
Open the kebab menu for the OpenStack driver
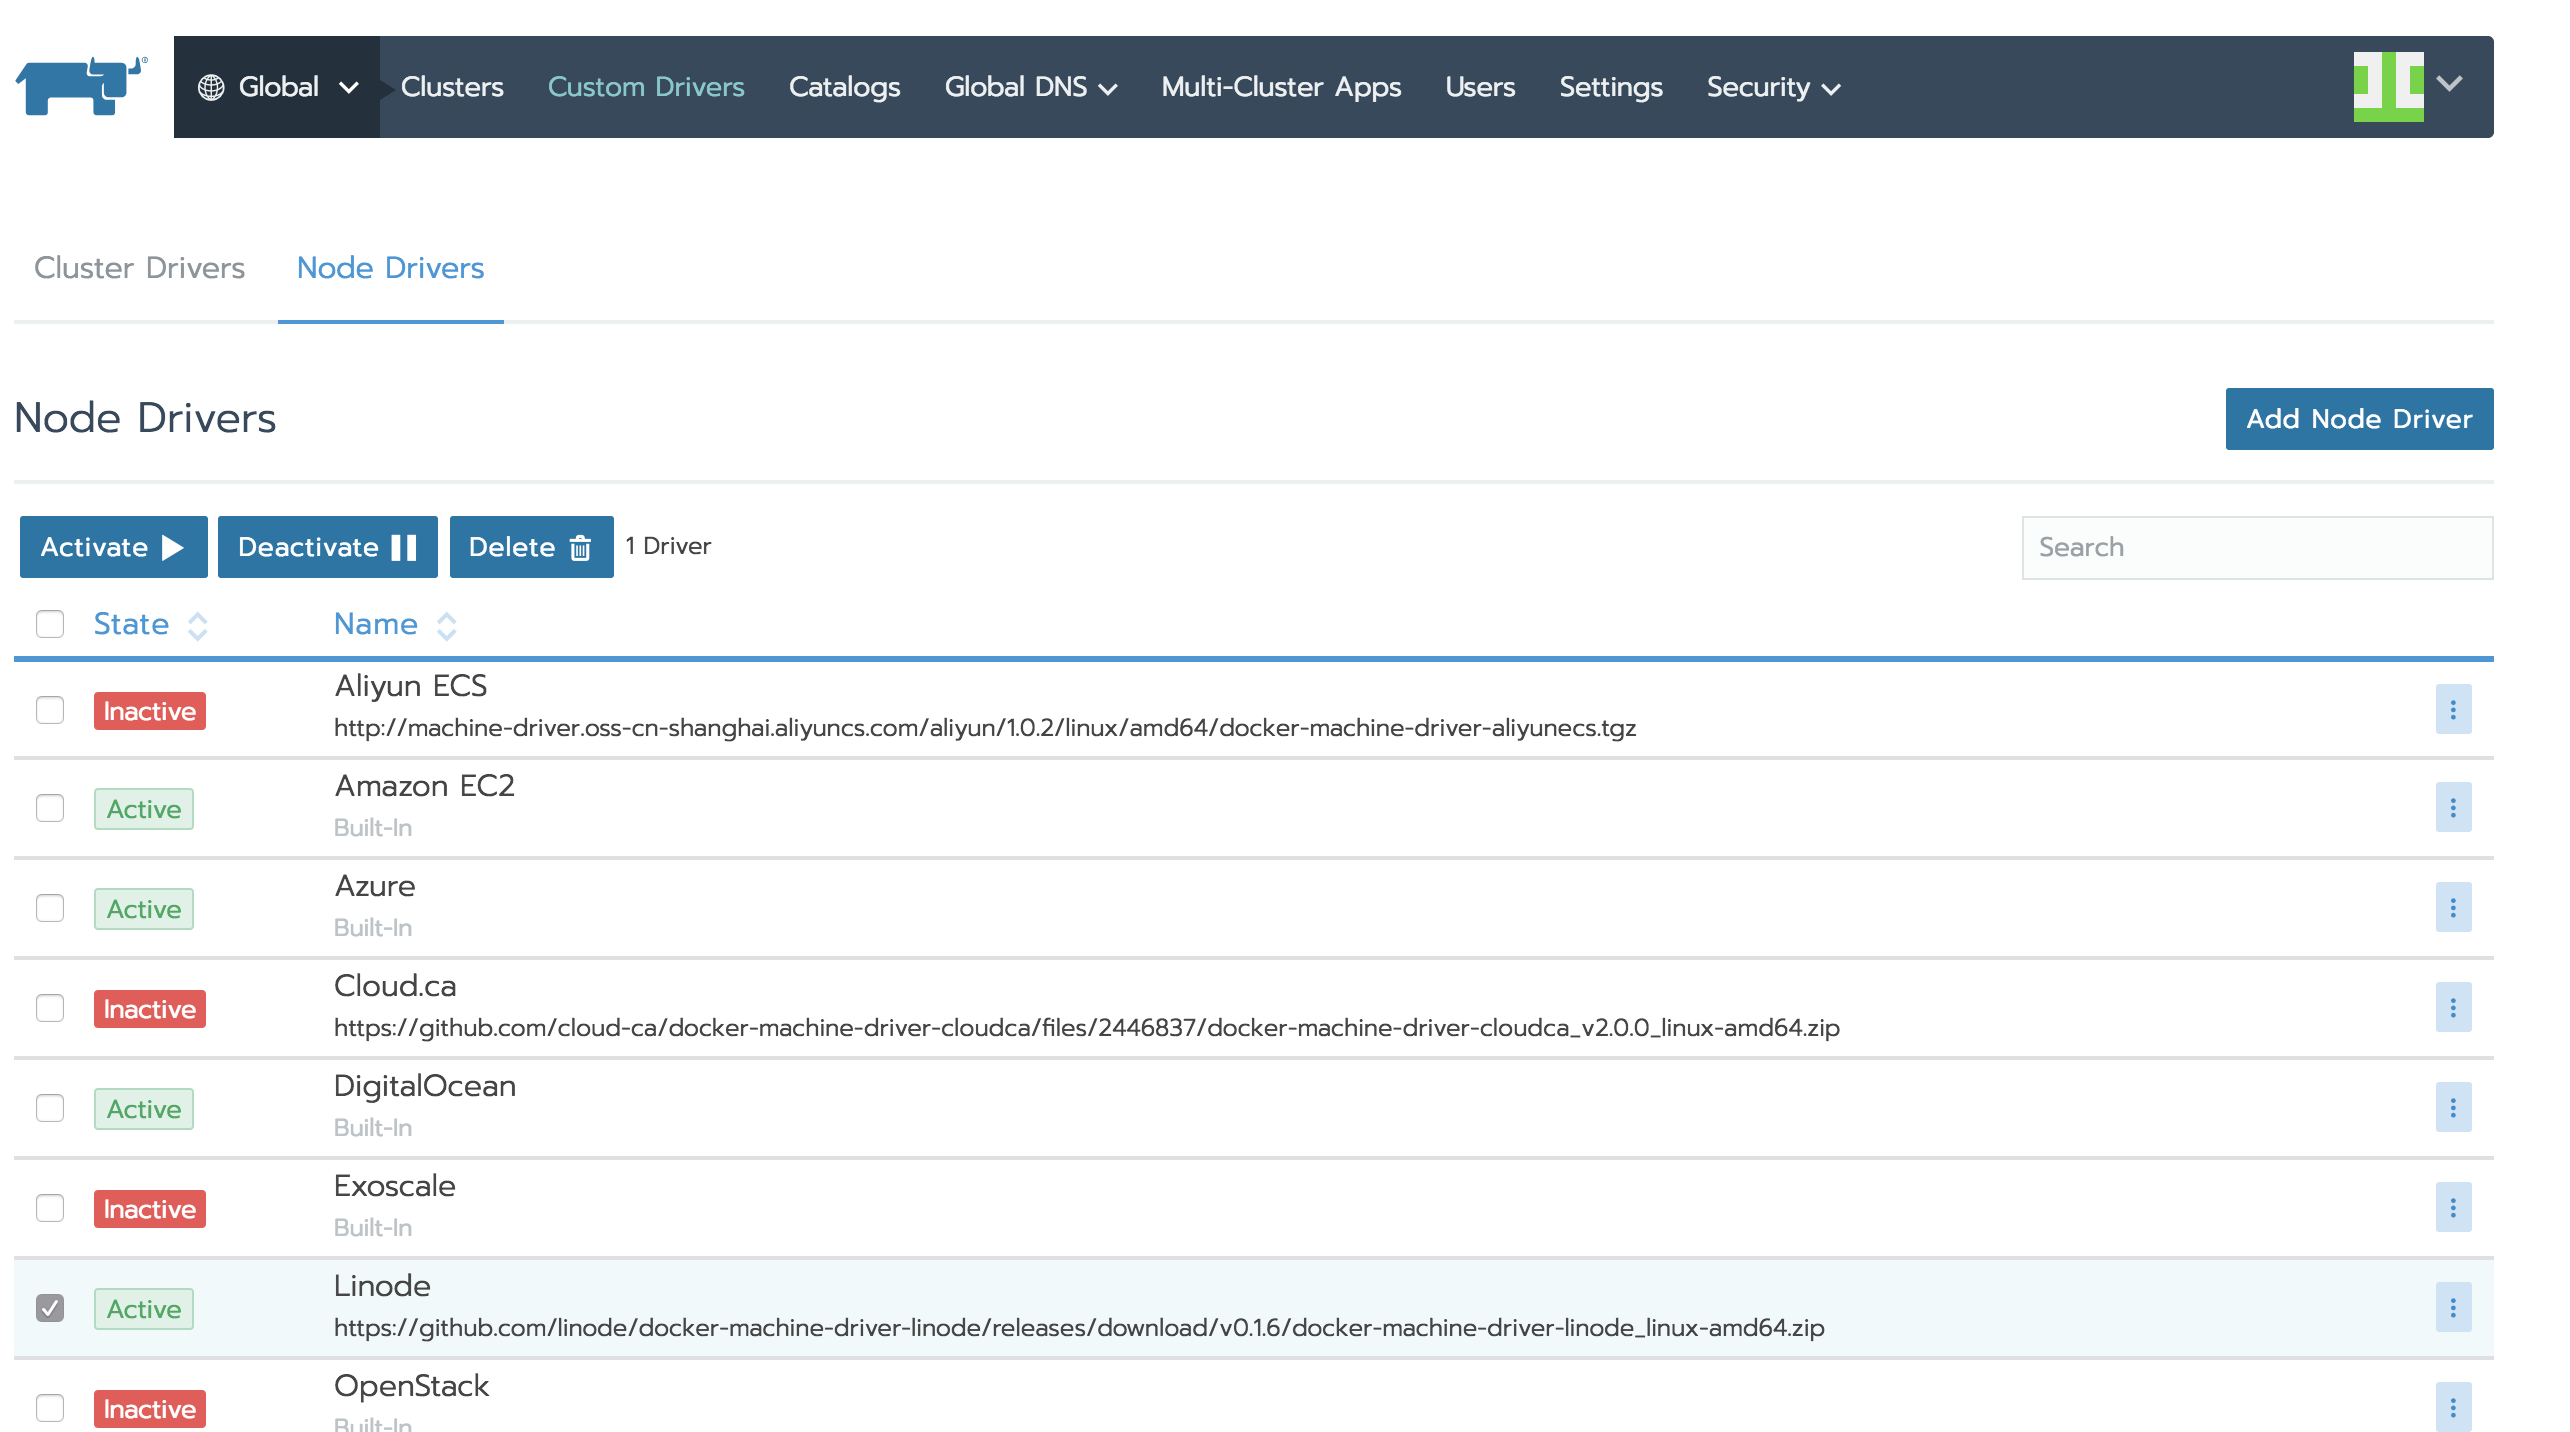(2452, 1404)
